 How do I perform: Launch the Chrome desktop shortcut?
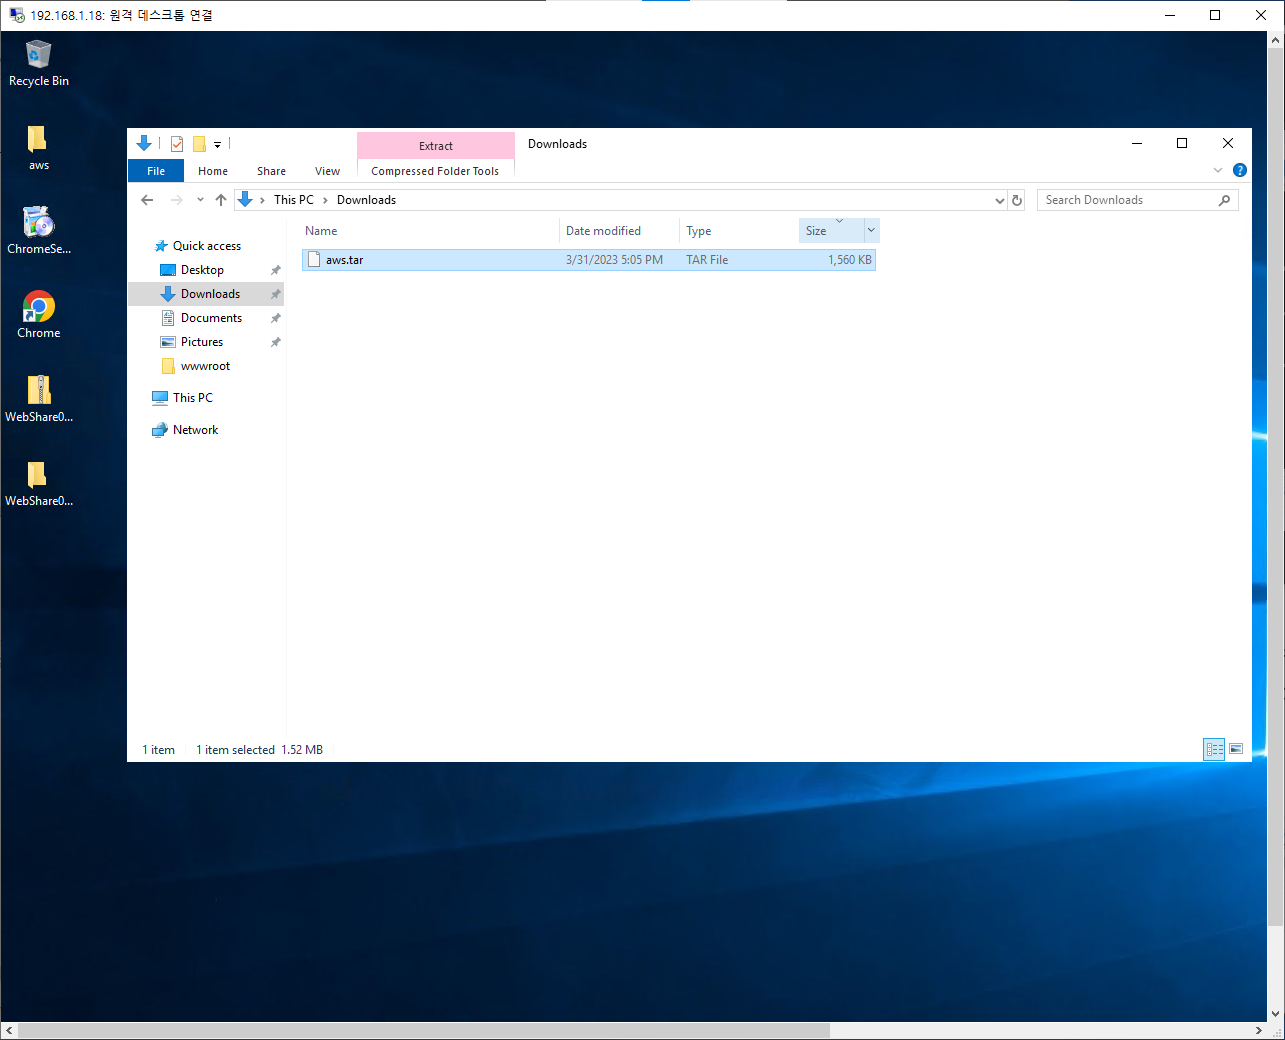pyautogui.click(x=38, y=314)
